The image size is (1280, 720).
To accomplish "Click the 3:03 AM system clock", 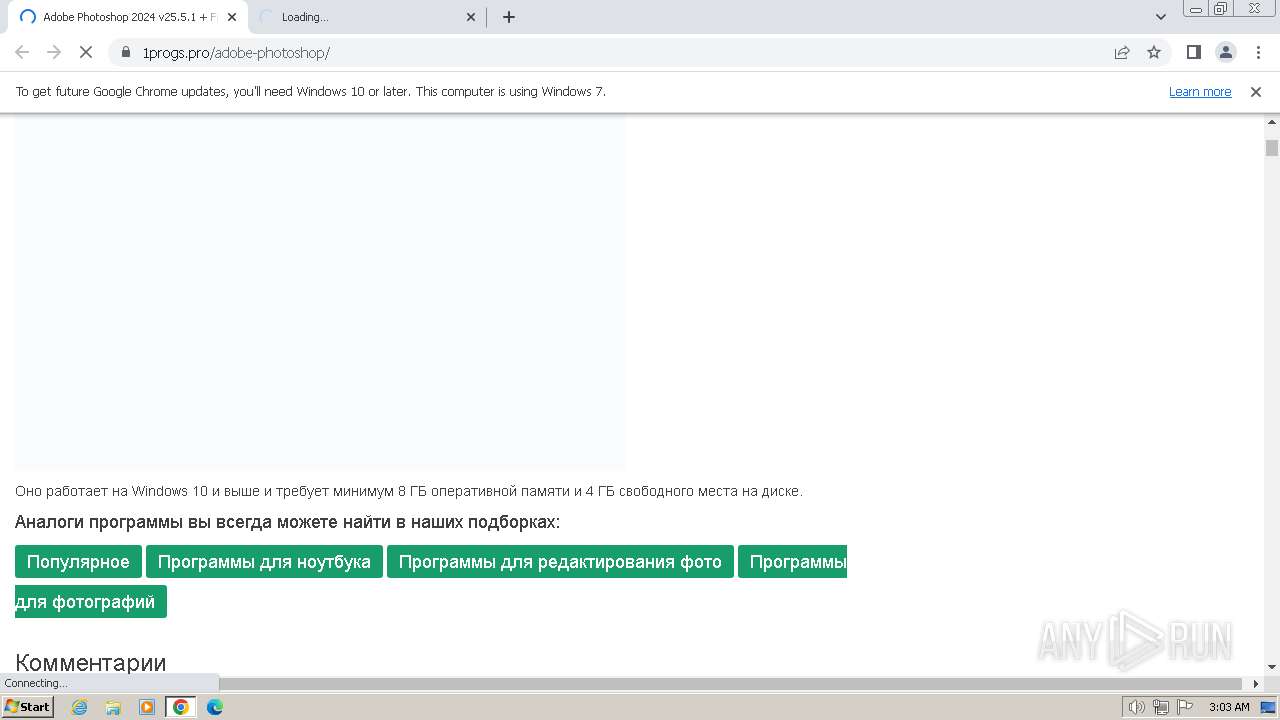I will click(x=1229, y=707).
